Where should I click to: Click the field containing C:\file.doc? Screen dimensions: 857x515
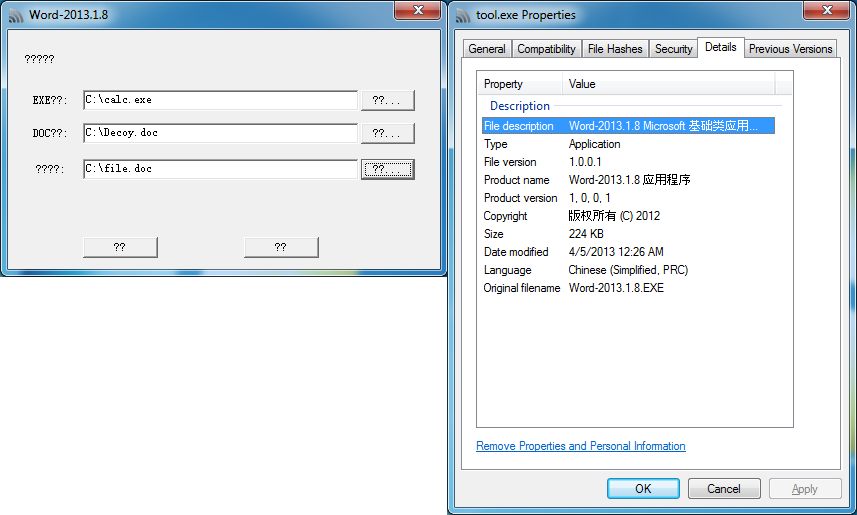pyautogui.click(x=220, y=169)
